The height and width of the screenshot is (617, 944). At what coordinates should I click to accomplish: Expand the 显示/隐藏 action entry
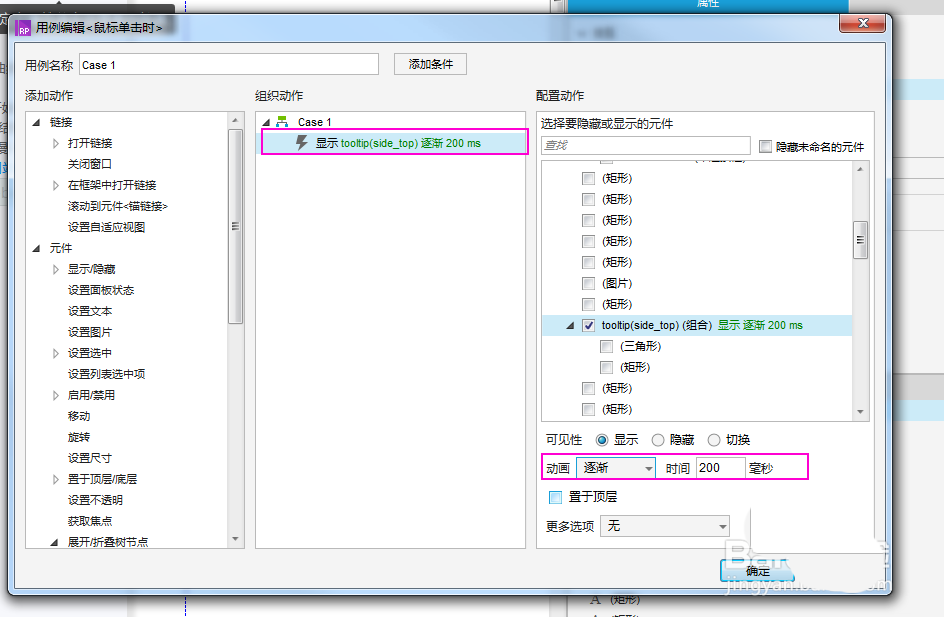[x=57, y=268]
